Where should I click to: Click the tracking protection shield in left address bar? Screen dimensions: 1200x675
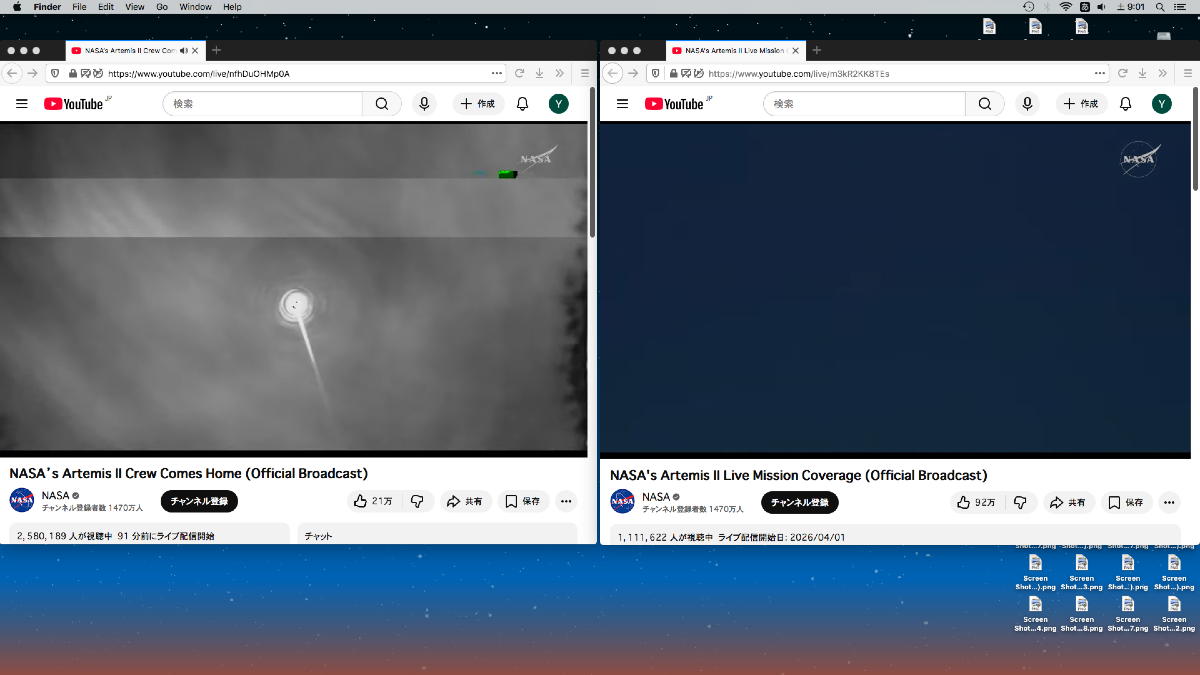click(x=54, y=73)
